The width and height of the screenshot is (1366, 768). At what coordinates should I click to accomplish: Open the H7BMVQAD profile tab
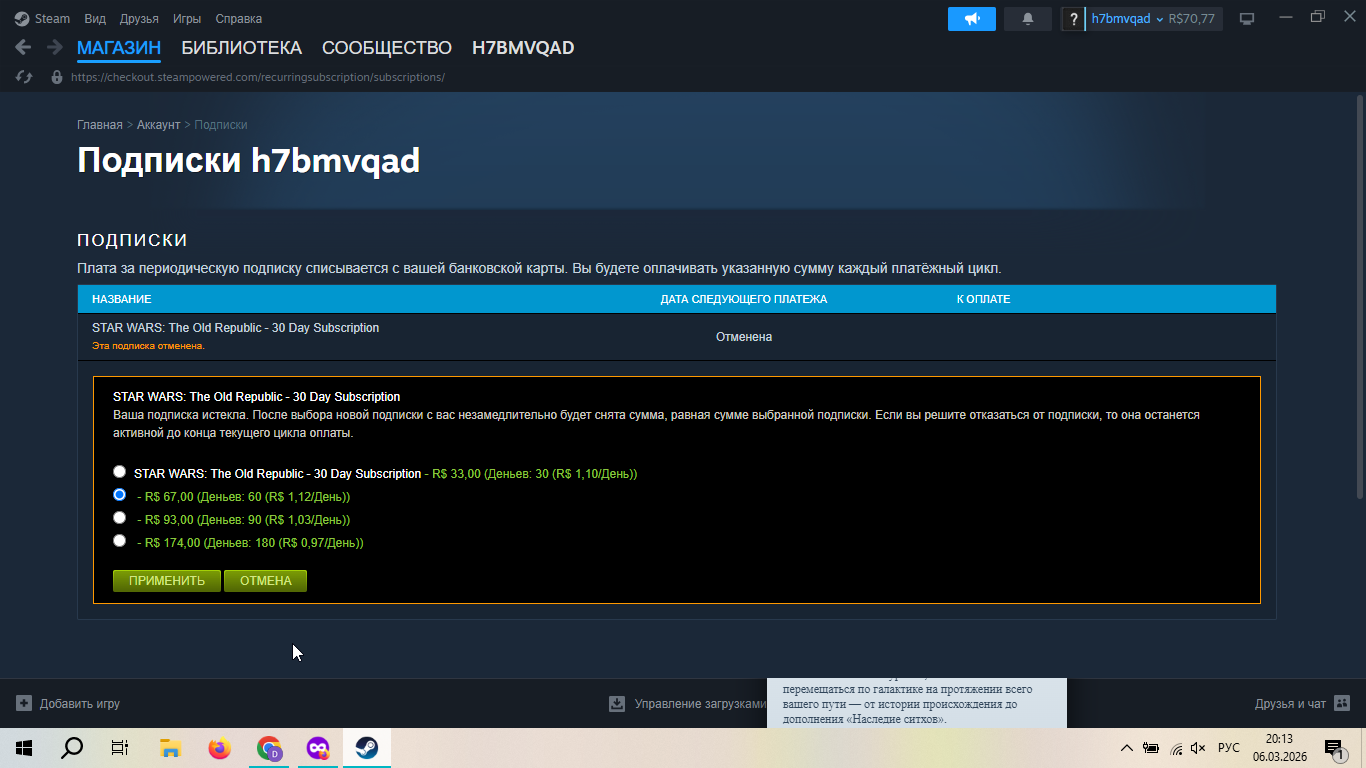click(x=523, y=48)
